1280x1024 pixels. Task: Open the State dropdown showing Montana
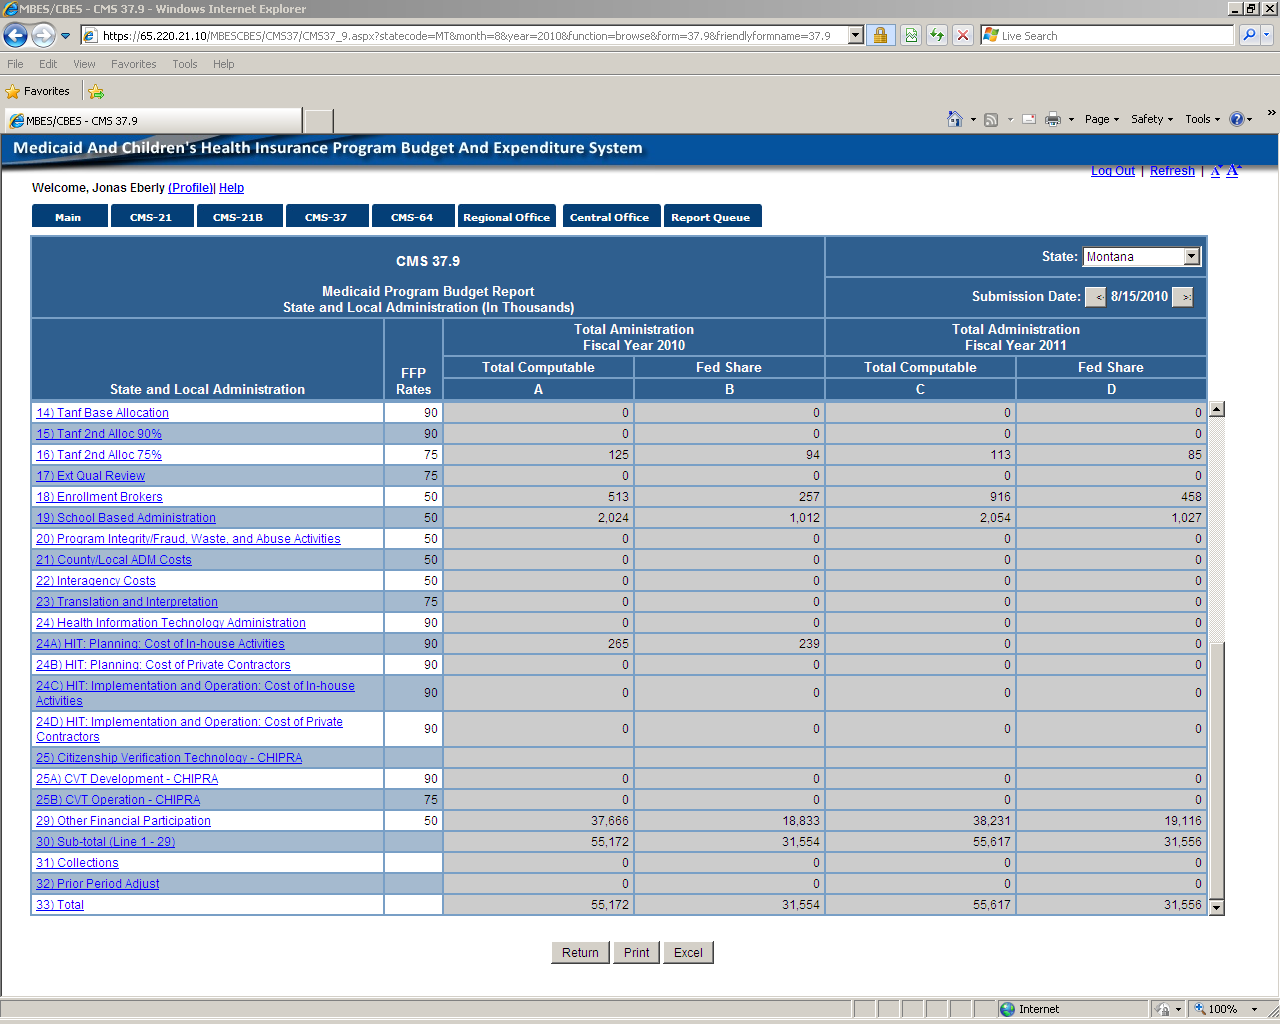[1191, 257]
